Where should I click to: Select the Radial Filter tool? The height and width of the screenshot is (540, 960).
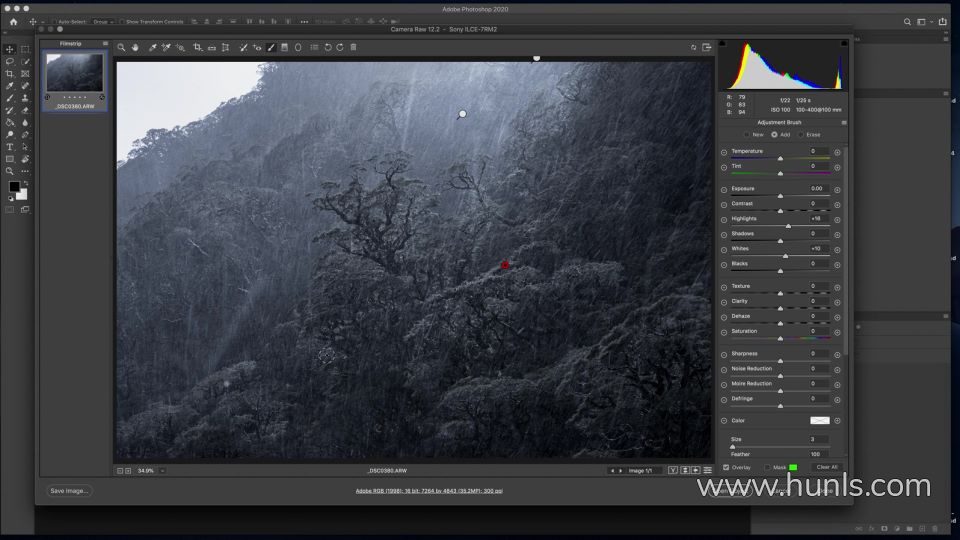(298, 47)
